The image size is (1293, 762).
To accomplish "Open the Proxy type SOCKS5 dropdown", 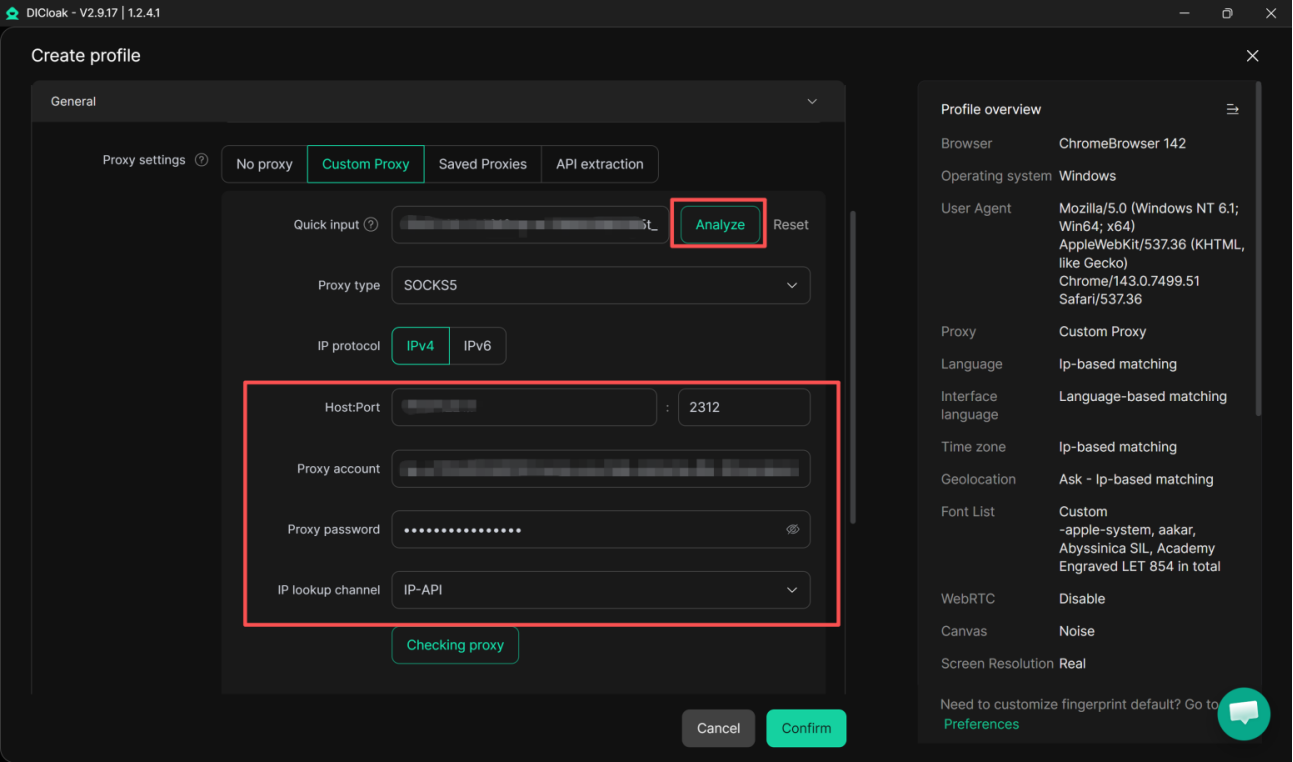I will (x=601, y=286).
